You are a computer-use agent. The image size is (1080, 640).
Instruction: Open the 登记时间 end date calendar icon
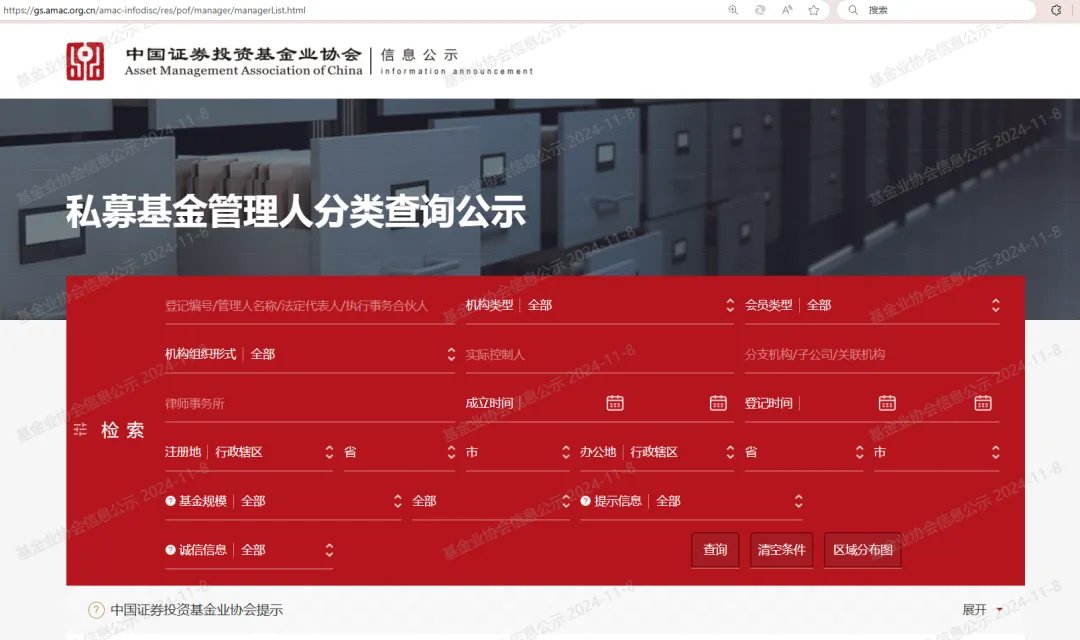point(983,403)
